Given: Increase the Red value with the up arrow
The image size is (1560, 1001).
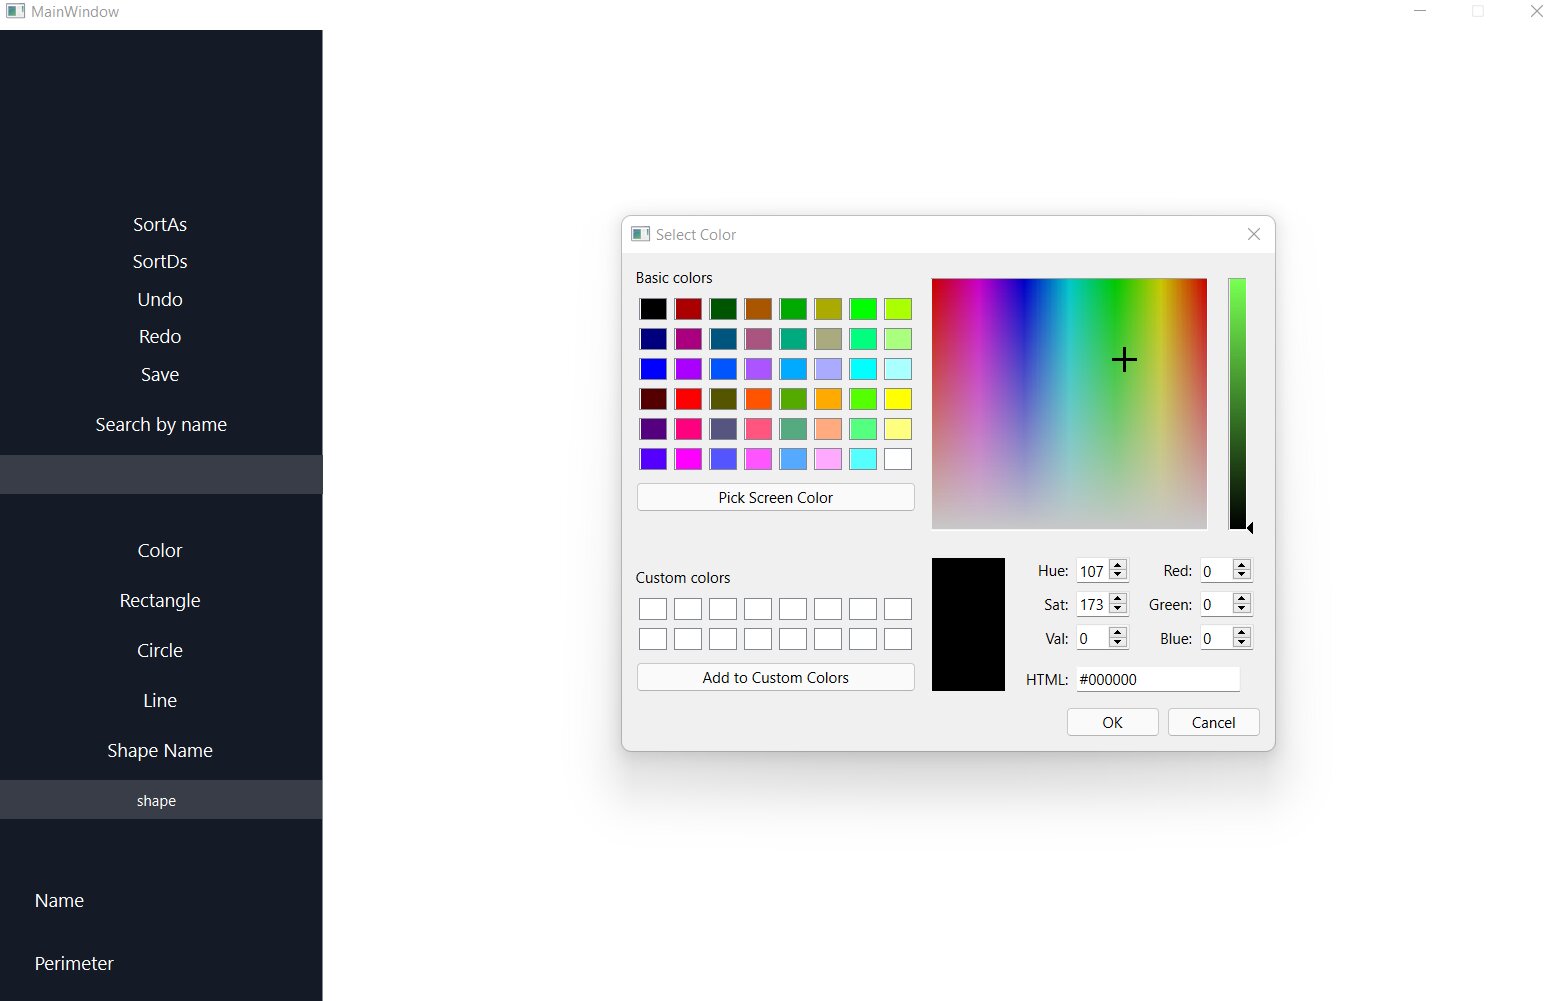Looking at the screenshot, I should [1241, 565].
